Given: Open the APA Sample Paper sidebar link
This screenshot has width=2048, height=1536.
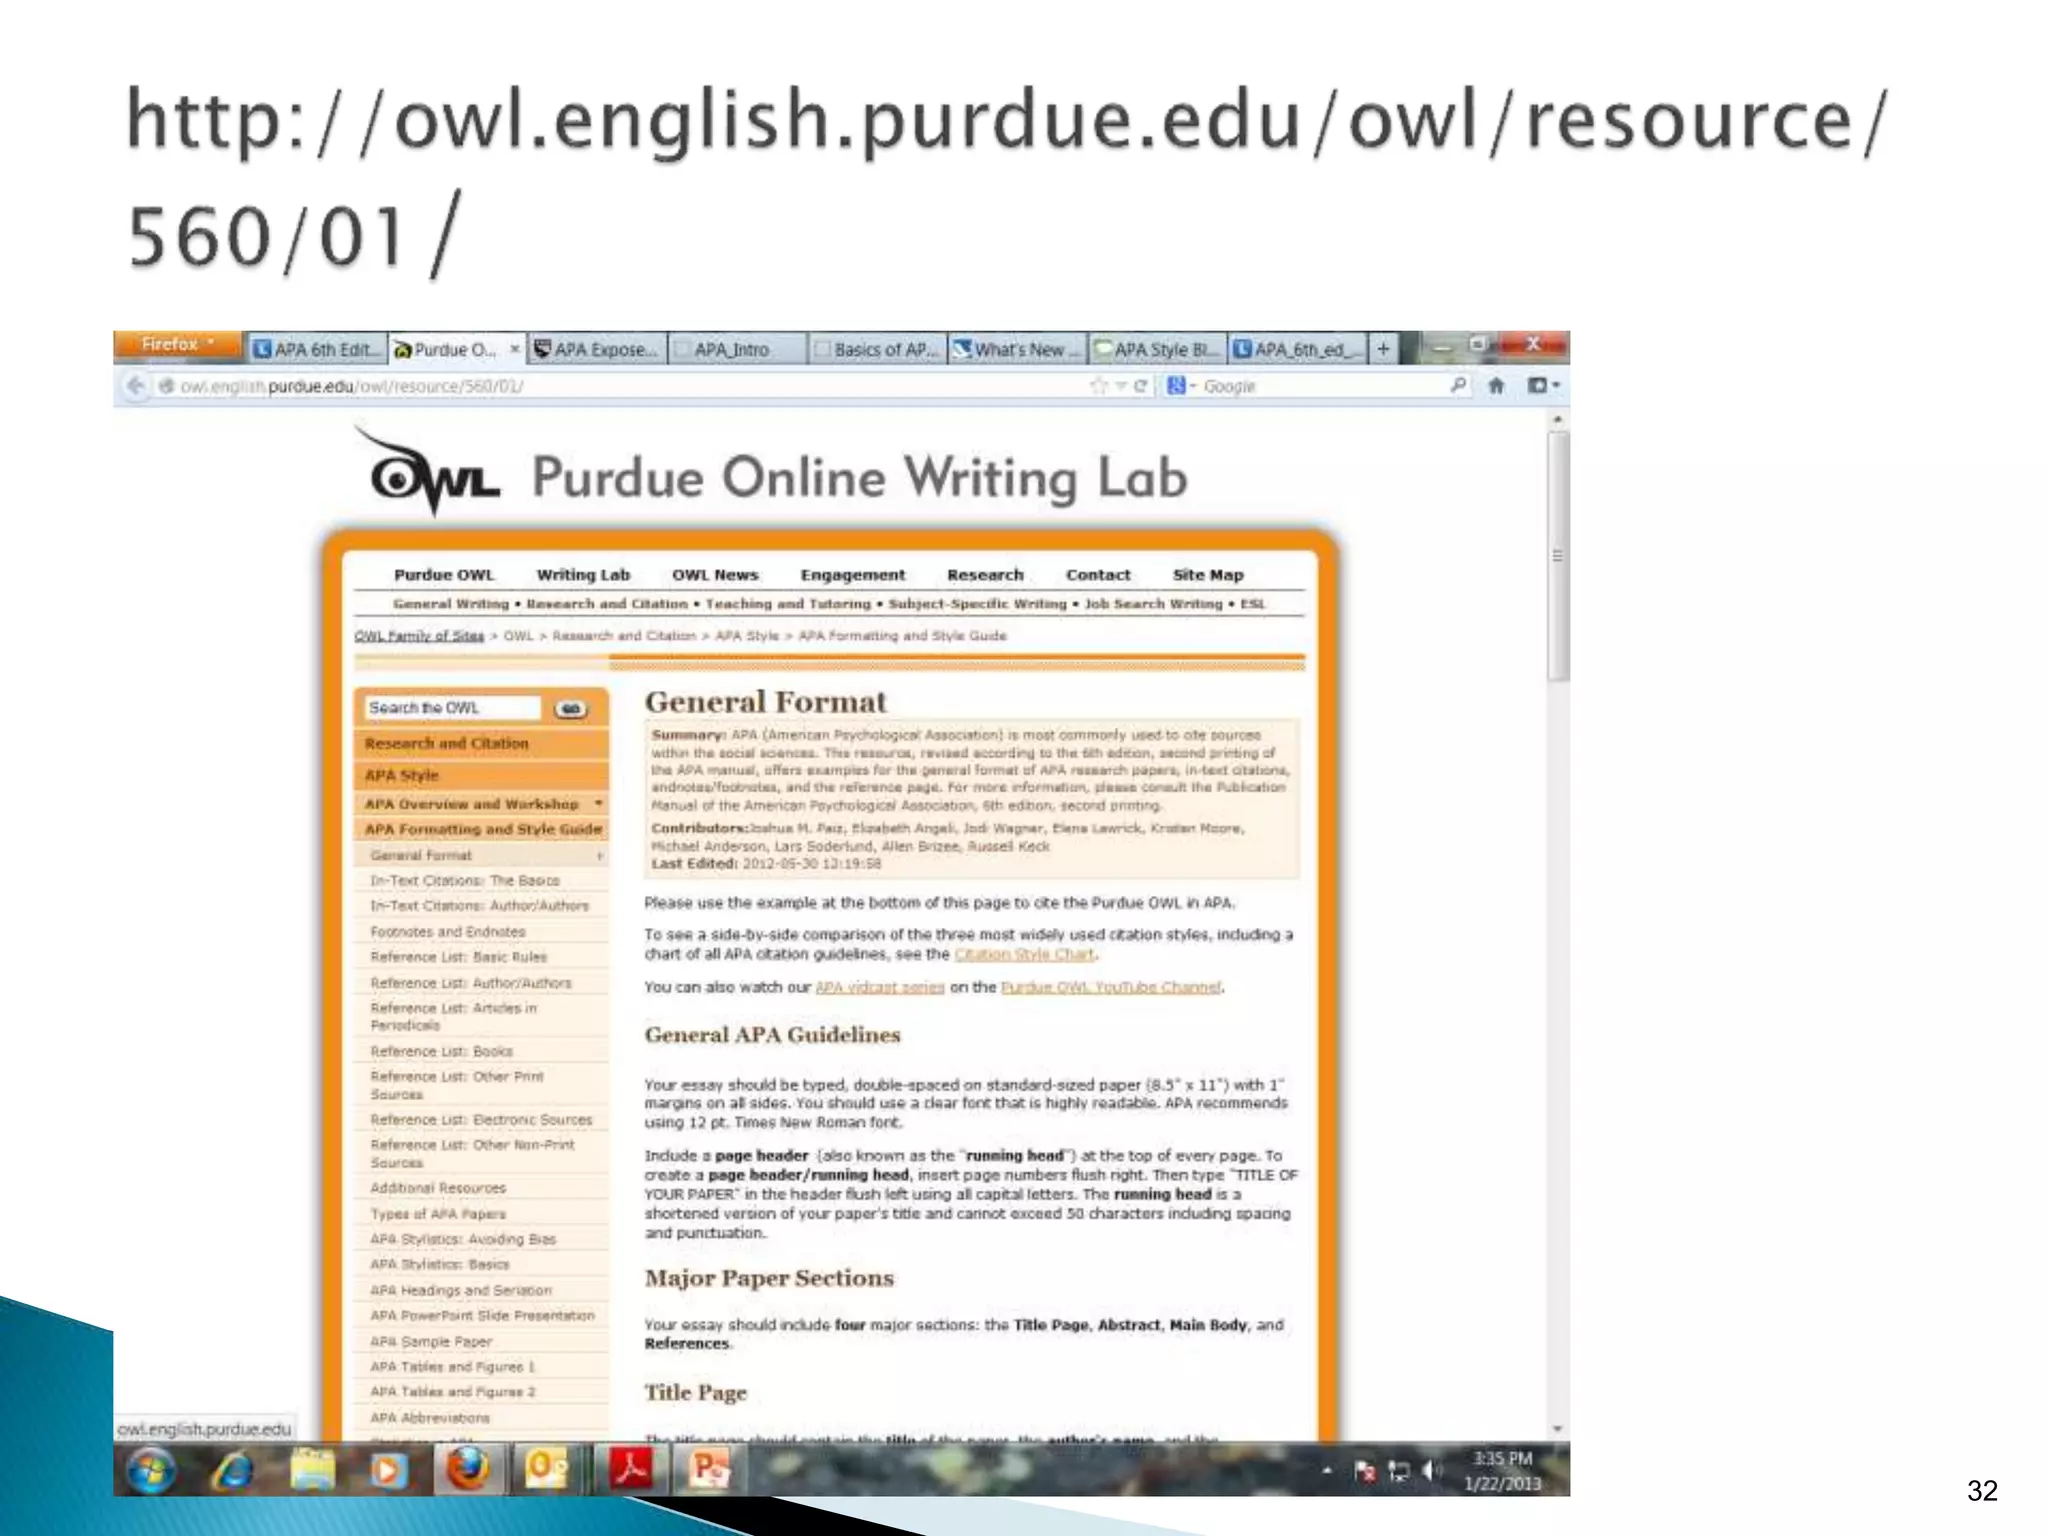Looking at the screenshot, I should coord(431,1341).
